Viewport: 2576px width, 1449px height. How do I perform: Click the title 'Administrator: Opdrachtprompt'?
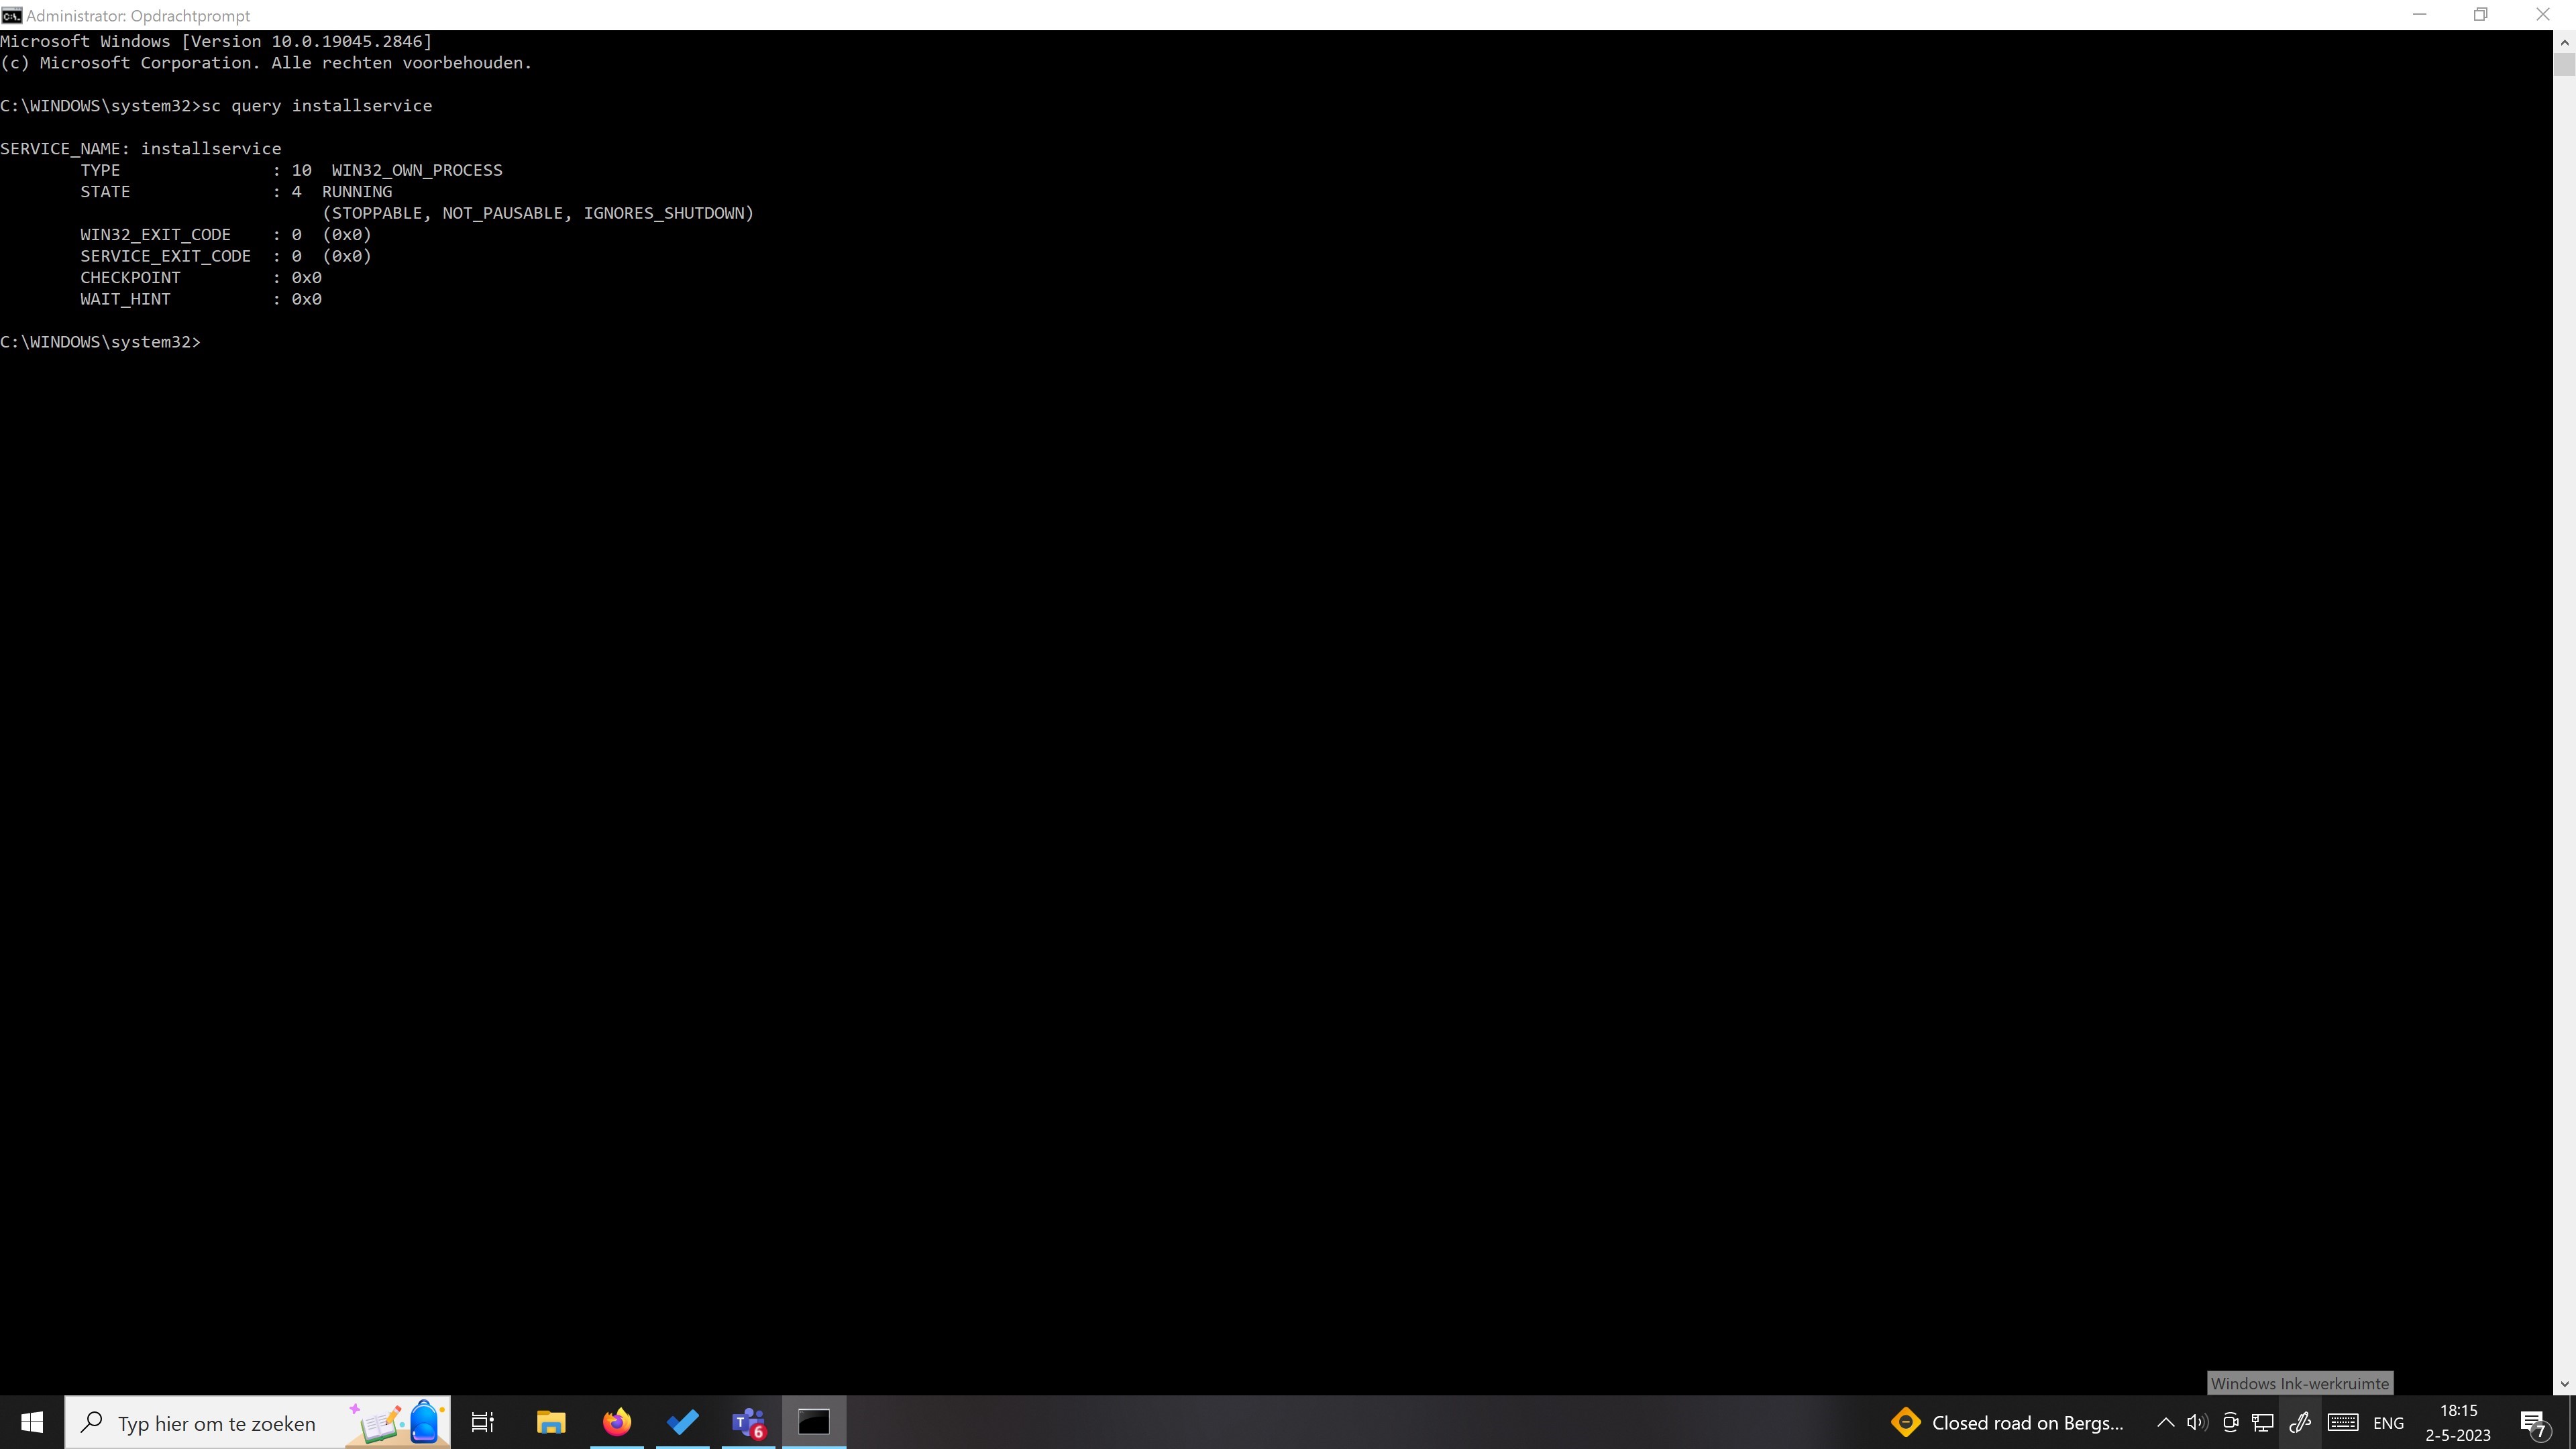coord(138,16)
